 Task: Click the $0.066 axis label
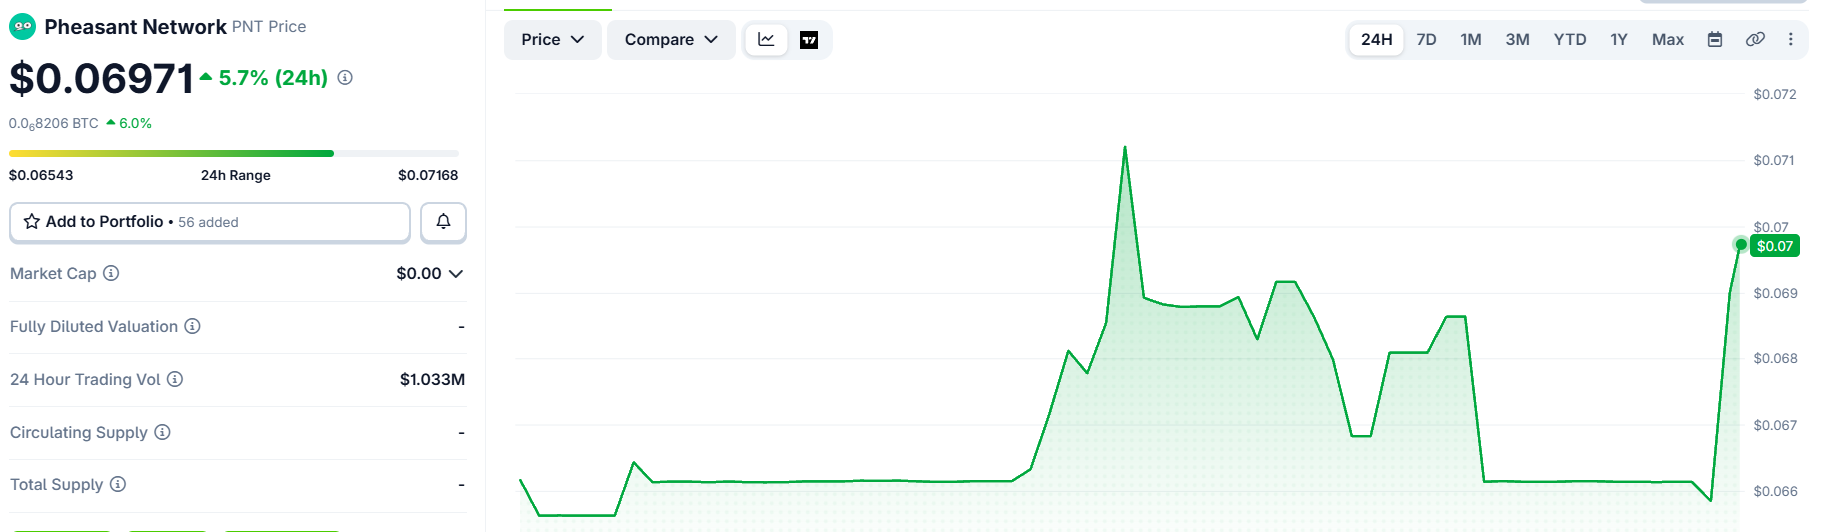(x=1775, y=491)
